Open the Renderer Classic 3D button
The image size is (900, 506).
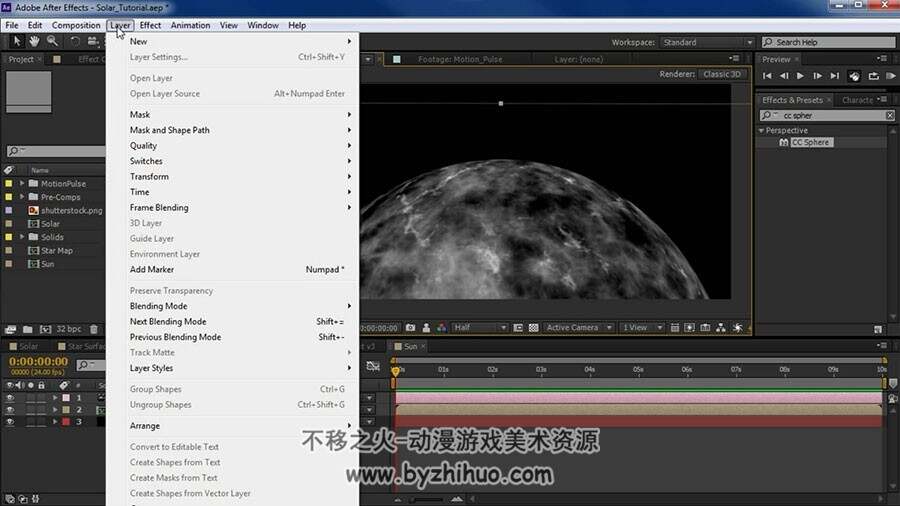tap(722, 74)
